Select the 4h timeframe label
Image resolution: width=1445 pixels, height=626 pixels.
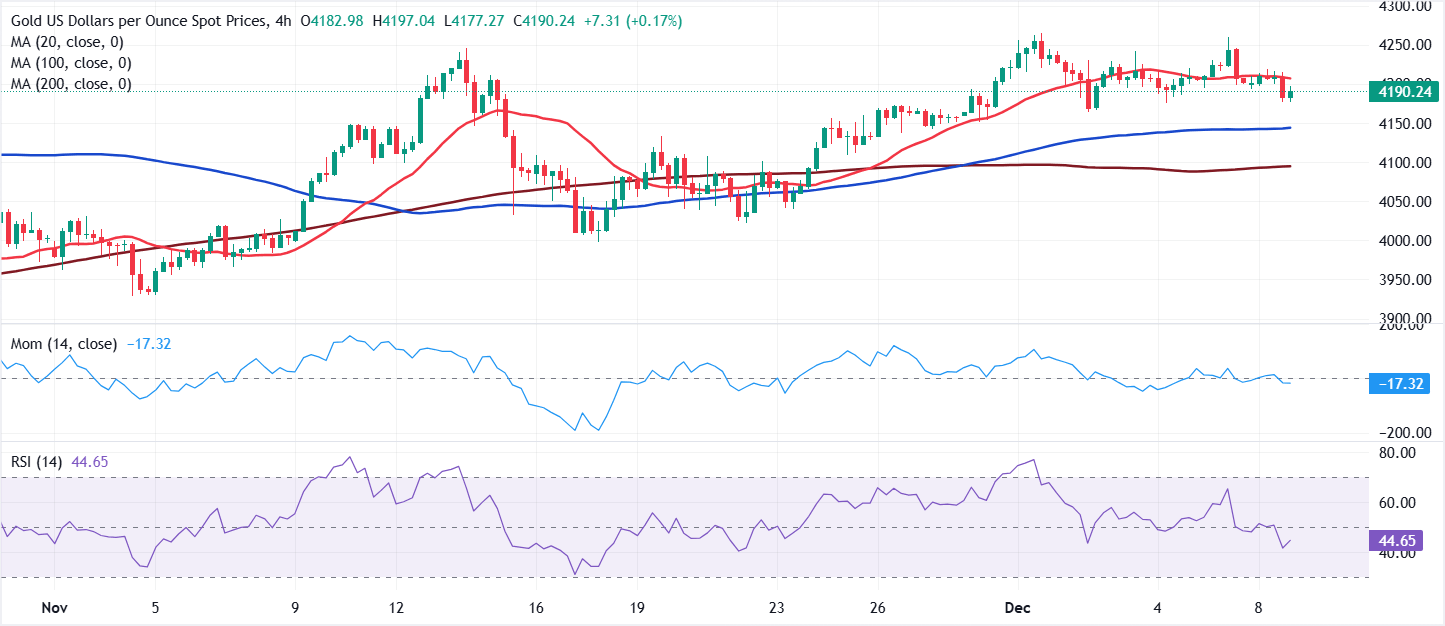point(286,18)
